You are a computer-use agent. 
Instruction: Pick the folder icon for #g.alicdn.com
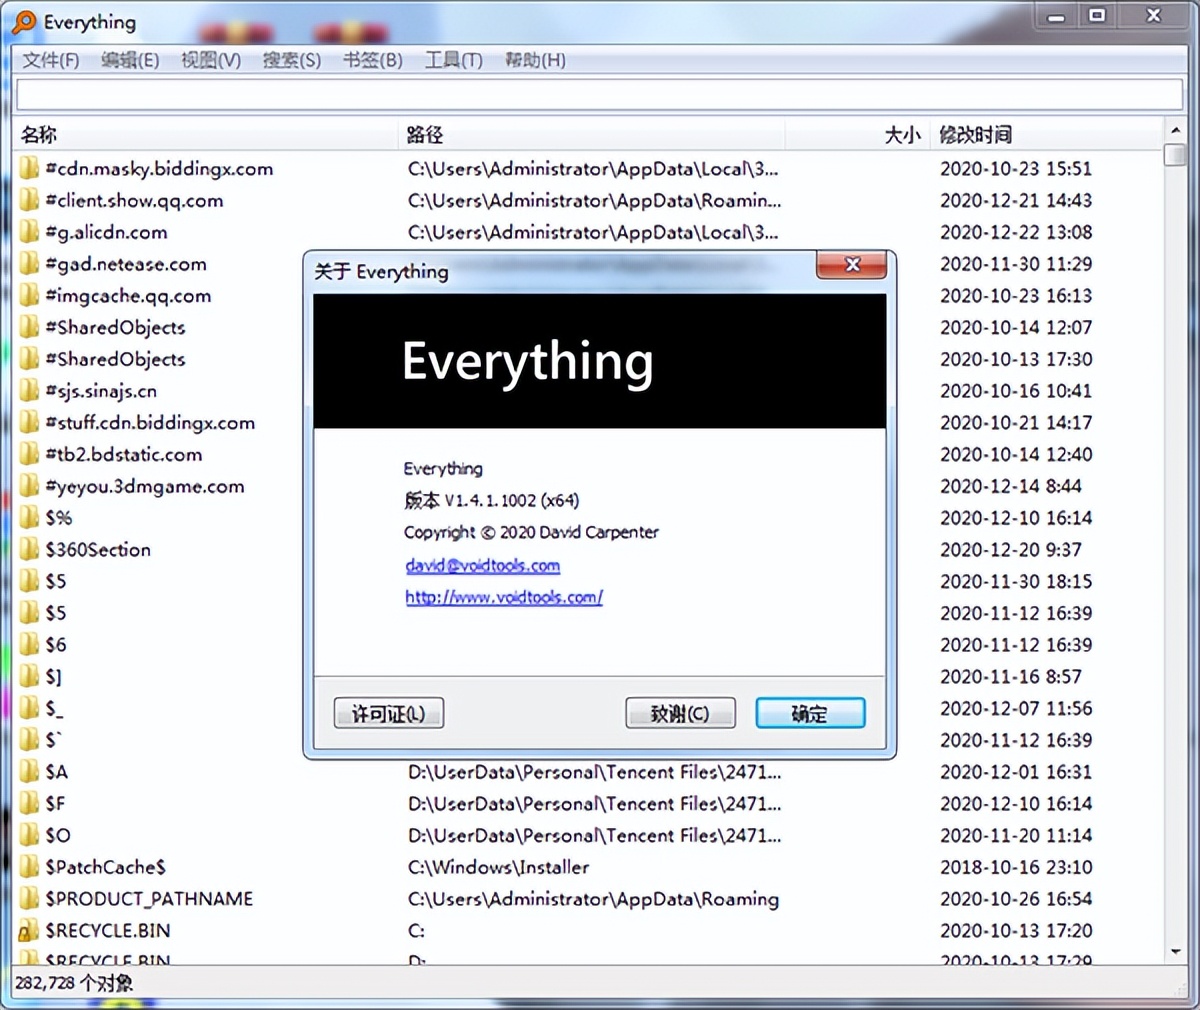click(x=30, y=232)
